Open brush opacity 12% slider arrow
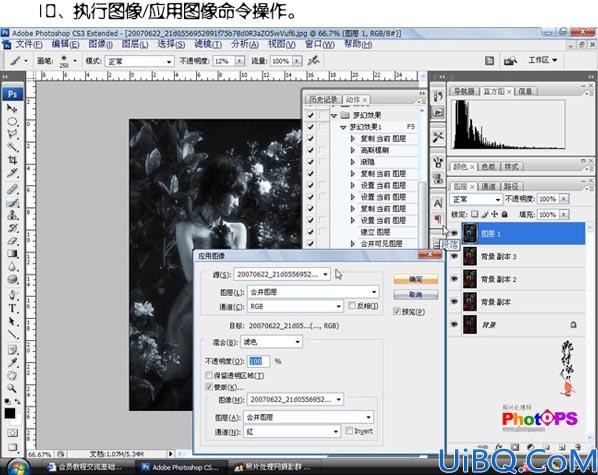The height and width of the screenshot is (475, 598). coord(240,61)
